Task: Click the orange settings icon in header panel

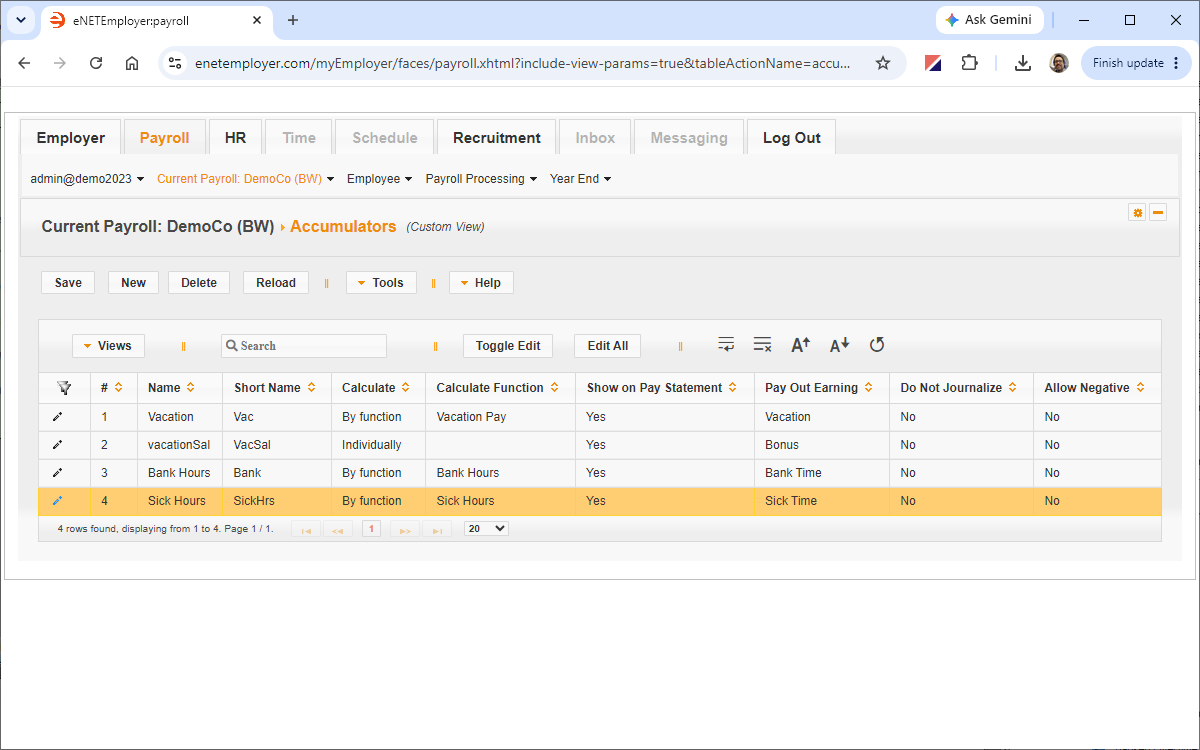Action: [1137, 212]
